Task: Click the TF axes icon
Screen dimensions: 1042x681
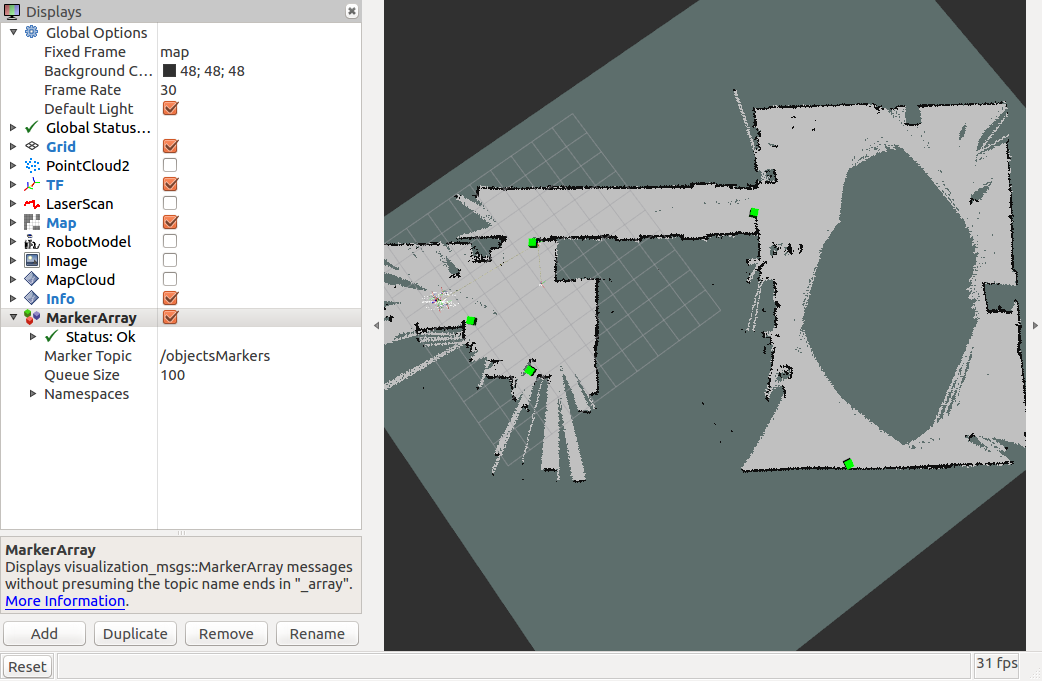Action: (x=32, y=185)
